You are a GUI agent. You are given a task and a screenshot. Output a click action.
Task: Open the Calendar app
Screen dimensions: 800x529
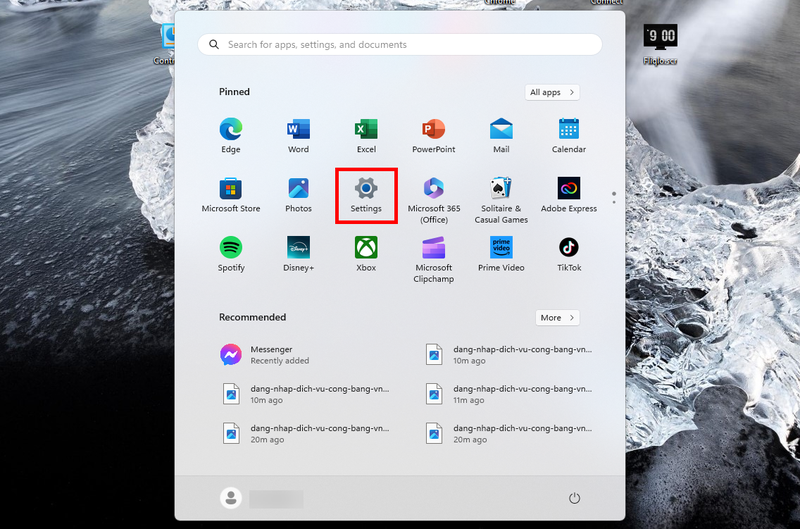pyautogui.click(x=569, y=135)
